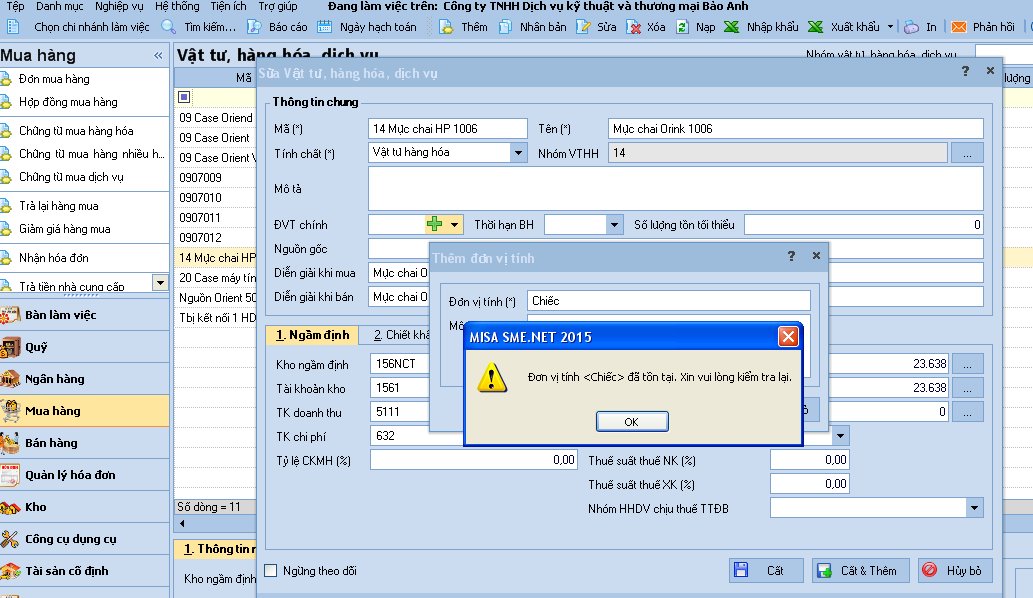Open the ĐVT chính dropdown arrow
This screenshot has height=598, width=1033.
tap(455, 225)
